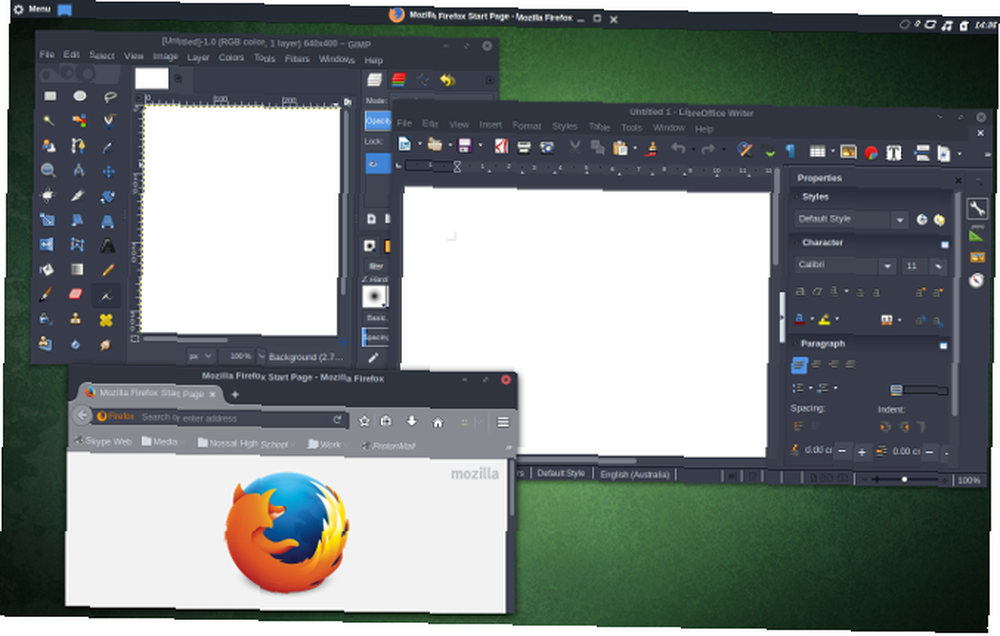The height and width of the screenshot is (636, 1000).
Task: Select the Scissors Select tool in GIMP
Action: coord(109,121)
